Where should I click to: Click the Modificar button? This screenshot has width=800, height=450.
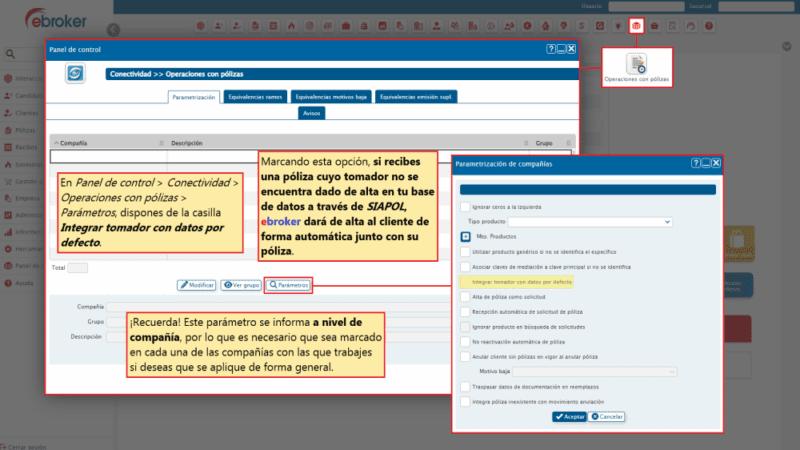click(x=196, y=285)
